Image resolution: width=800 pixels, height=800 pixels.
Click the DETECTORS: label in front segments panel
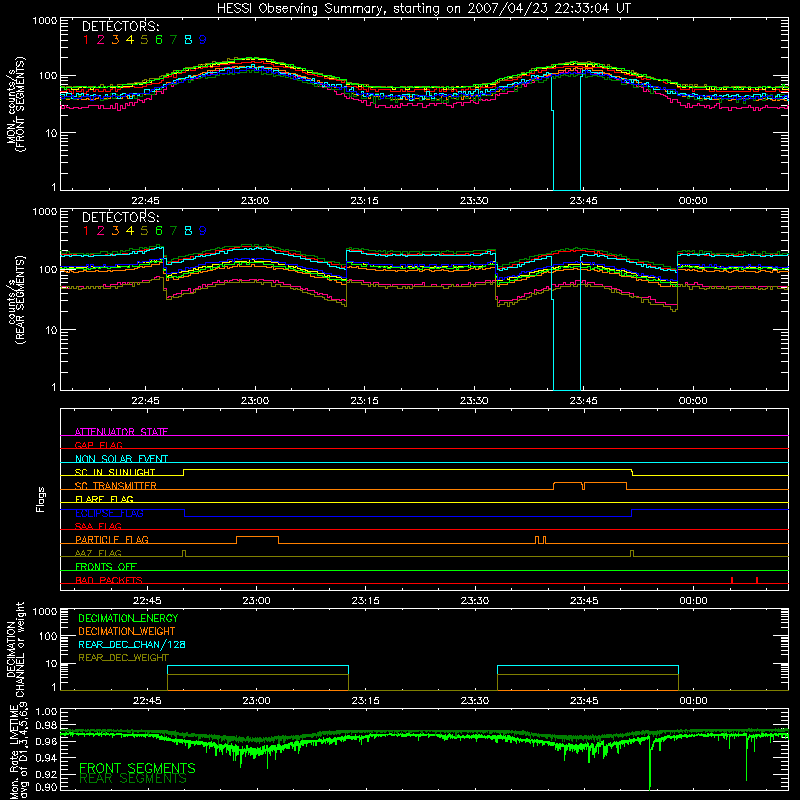121,27
